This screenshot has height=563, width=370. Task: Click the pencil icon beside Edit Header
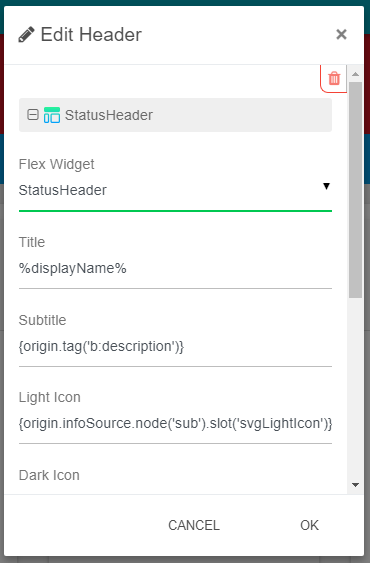coord(26,34)
